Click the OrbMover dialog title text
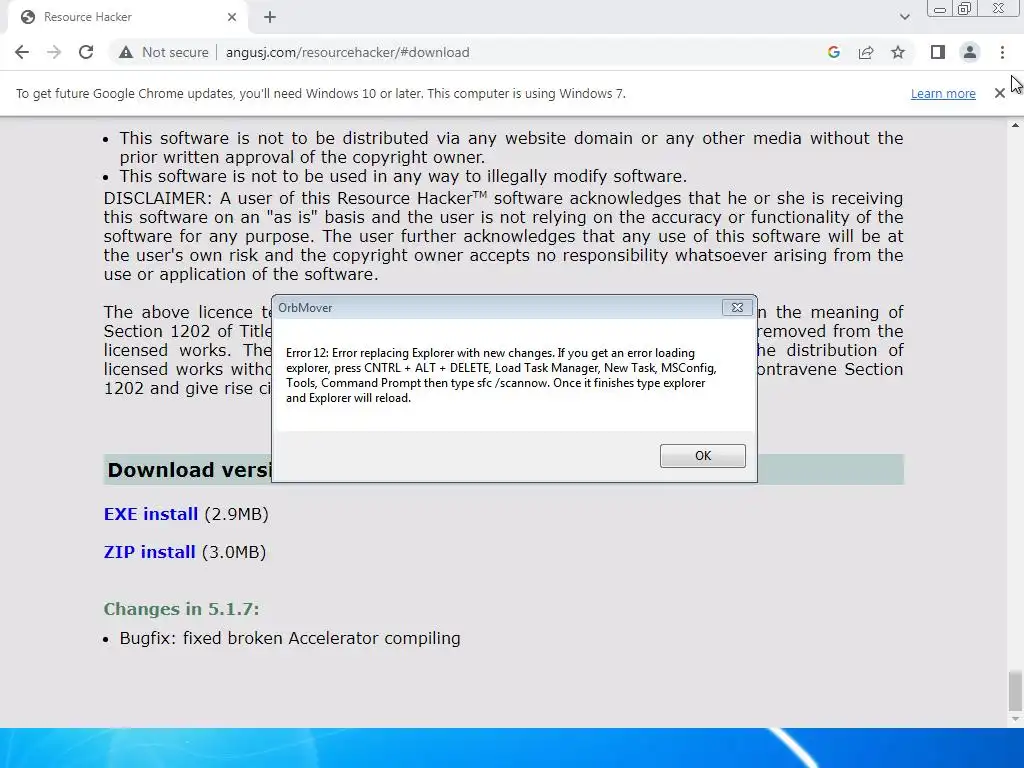The width and height of the screenshot is (1024, 768). [305, 308]
